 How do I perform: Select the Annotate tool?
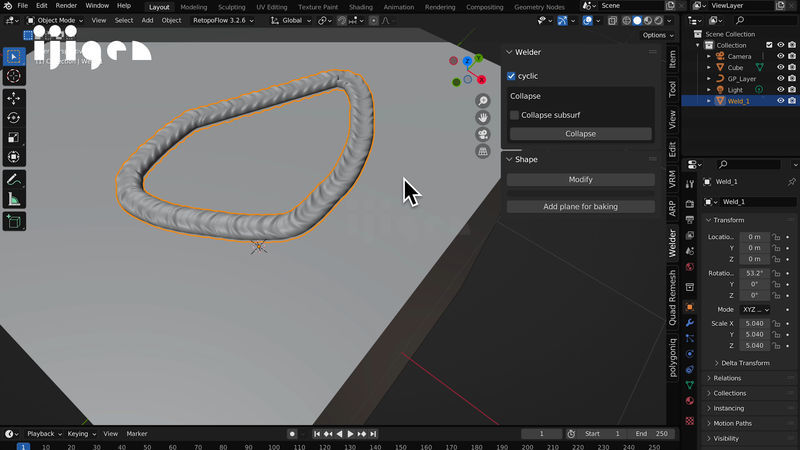[14, 180]
